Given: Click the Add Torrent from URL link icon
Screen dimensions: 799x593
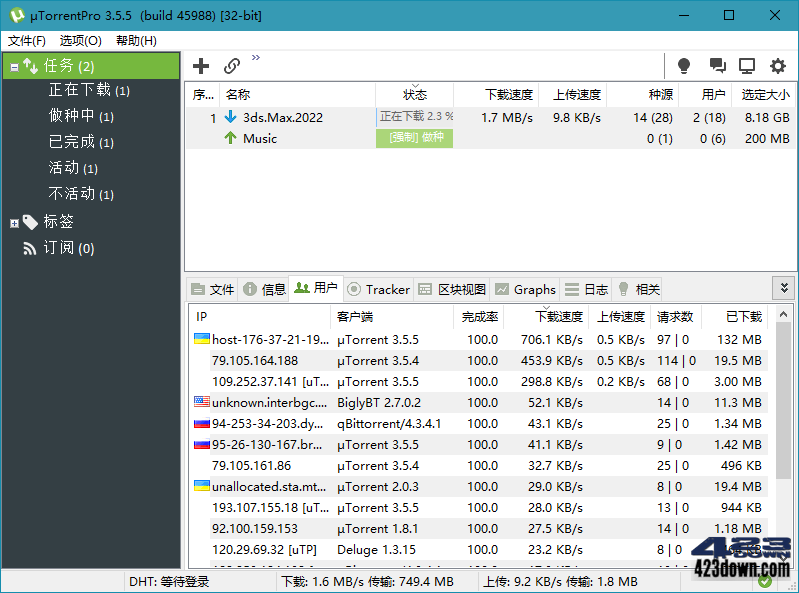Looking at the screenshot, I should 232,66.
